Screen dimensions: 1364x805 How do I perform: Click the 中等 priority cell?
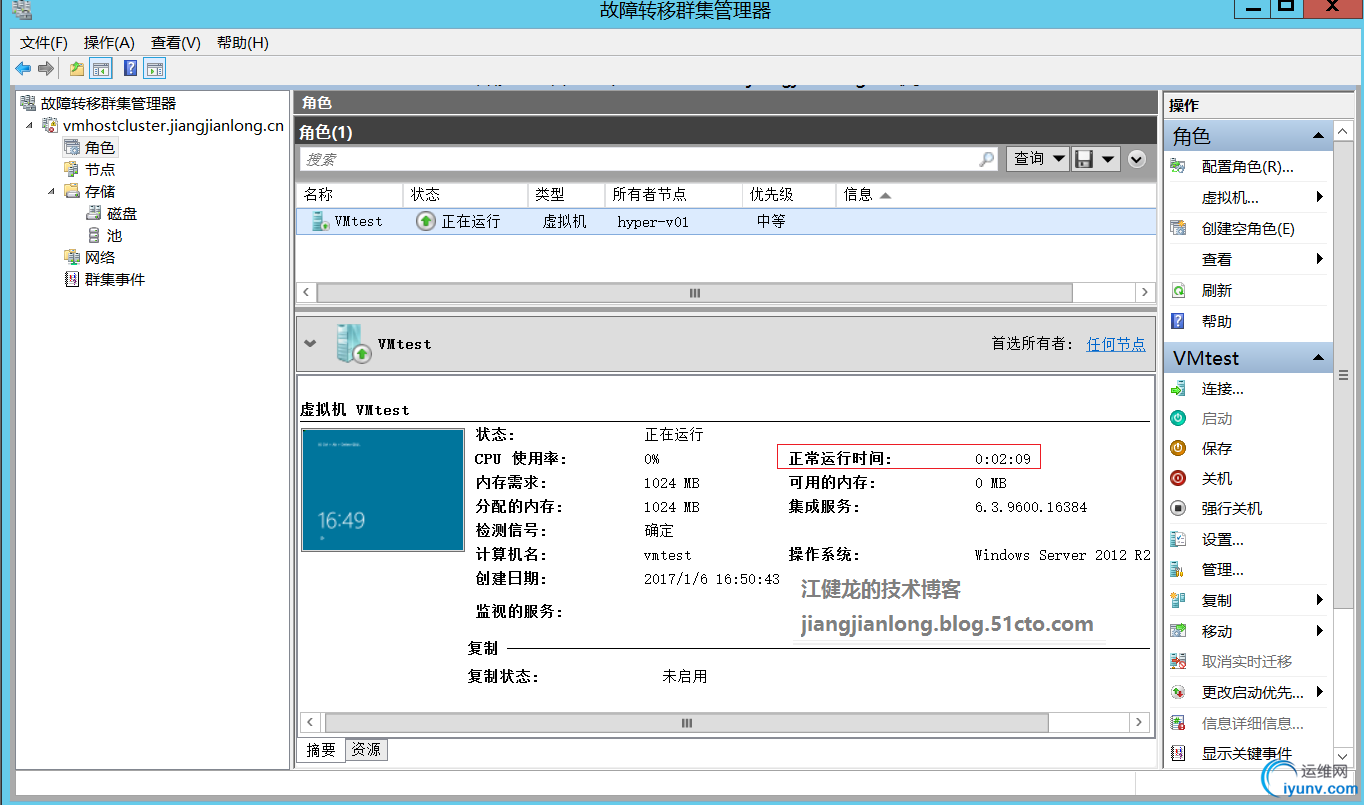[771, 221]
